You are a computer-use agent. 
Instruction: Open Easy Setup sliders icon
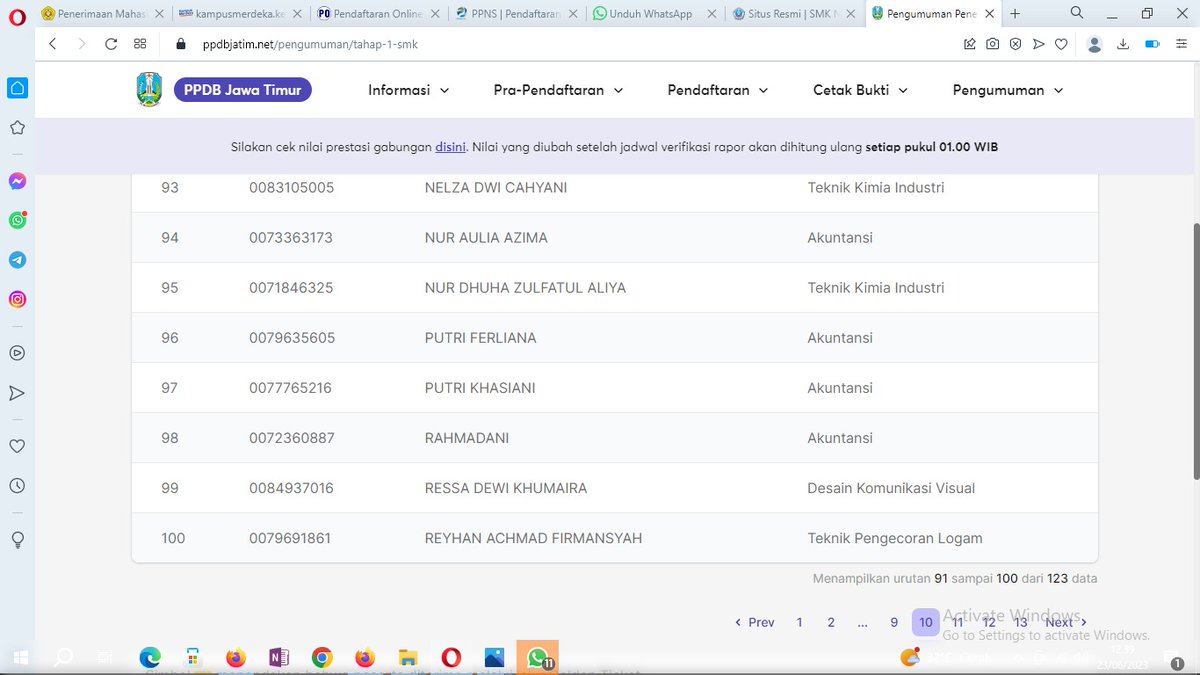pos(1181,44)
